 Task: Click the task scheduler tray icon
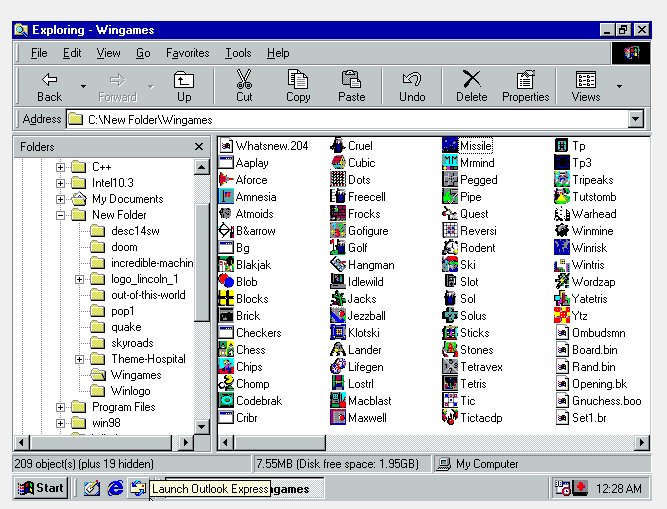(x=563, y=488)
